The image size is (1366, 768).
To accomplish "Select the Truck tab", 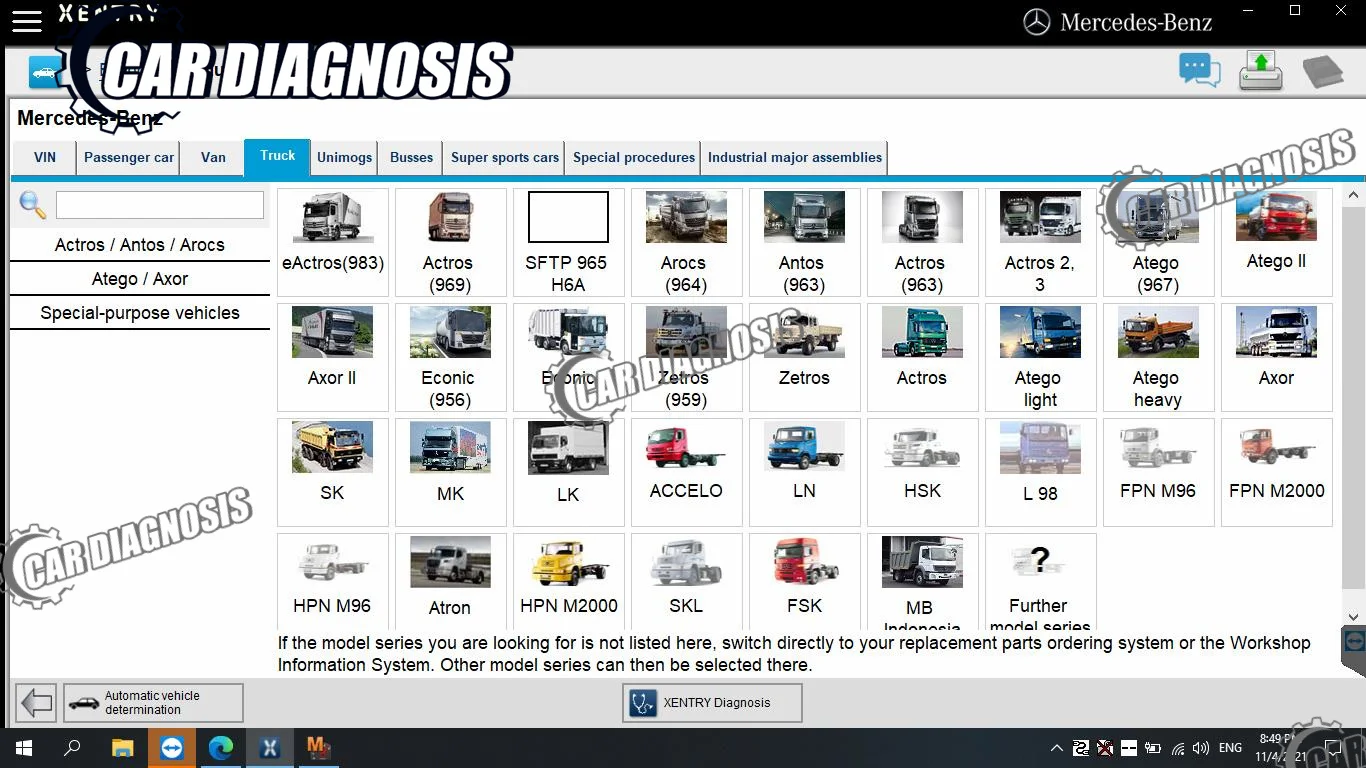I will [x=278, y=157].
